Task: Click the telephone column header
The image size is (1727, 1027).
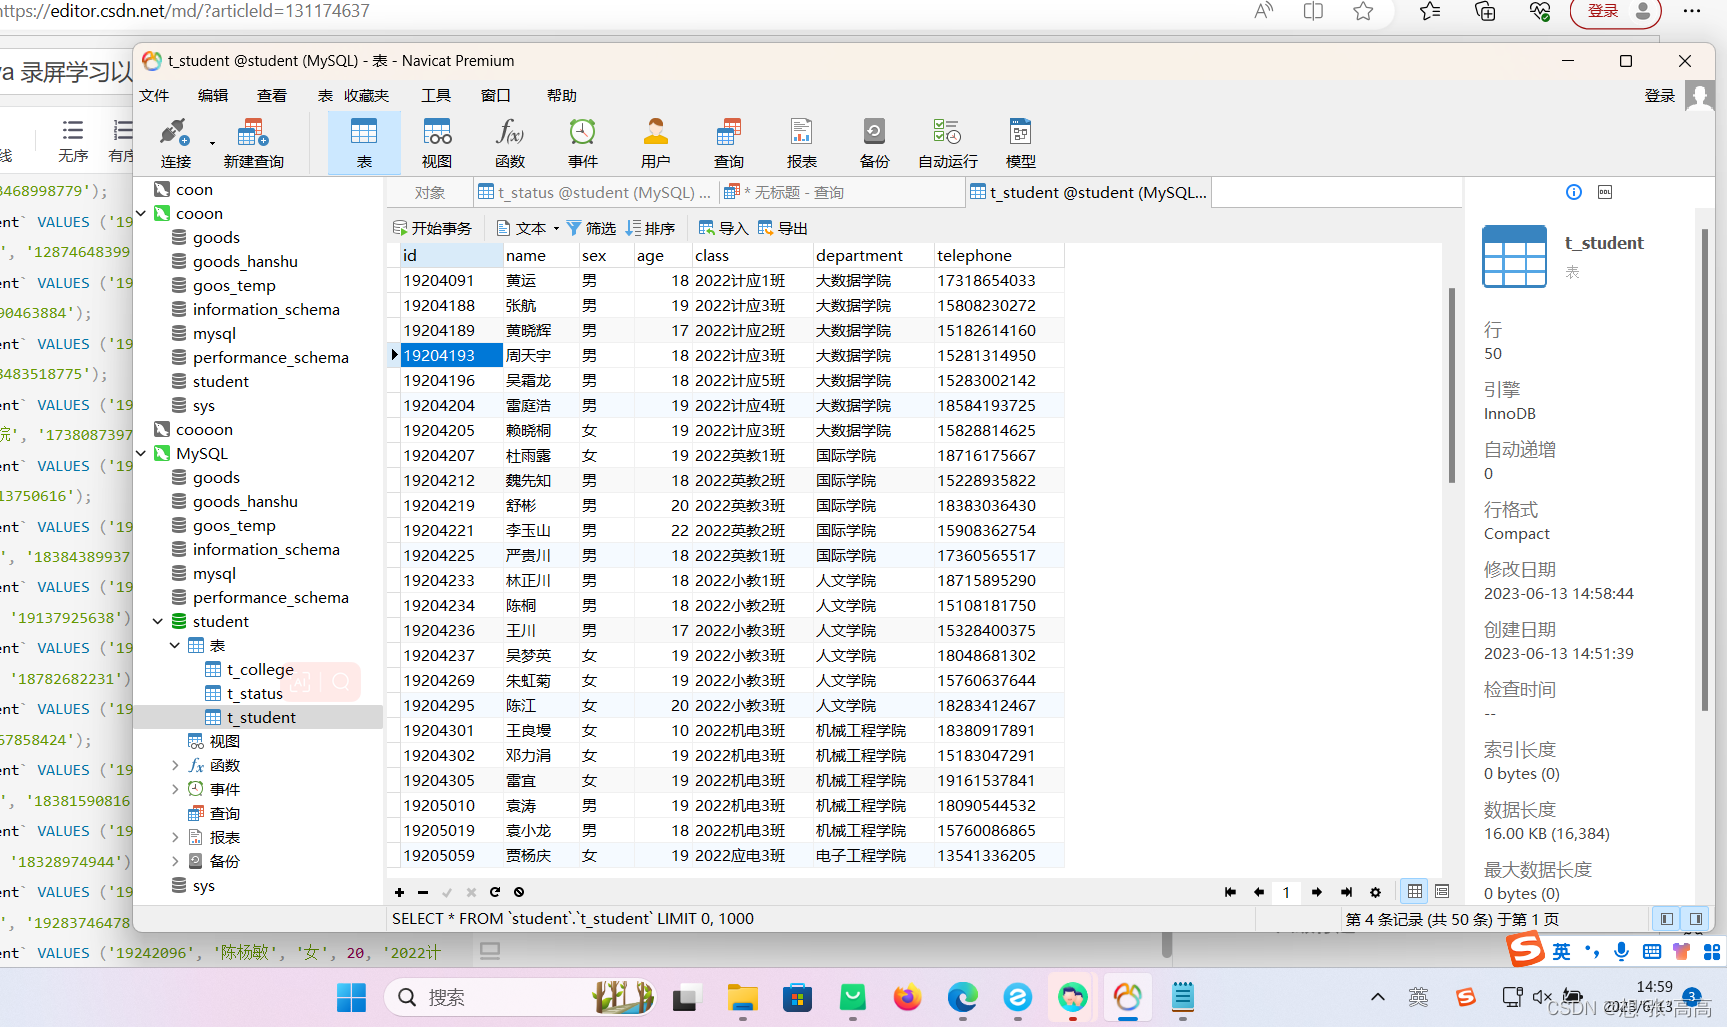Action: [998, 256]
